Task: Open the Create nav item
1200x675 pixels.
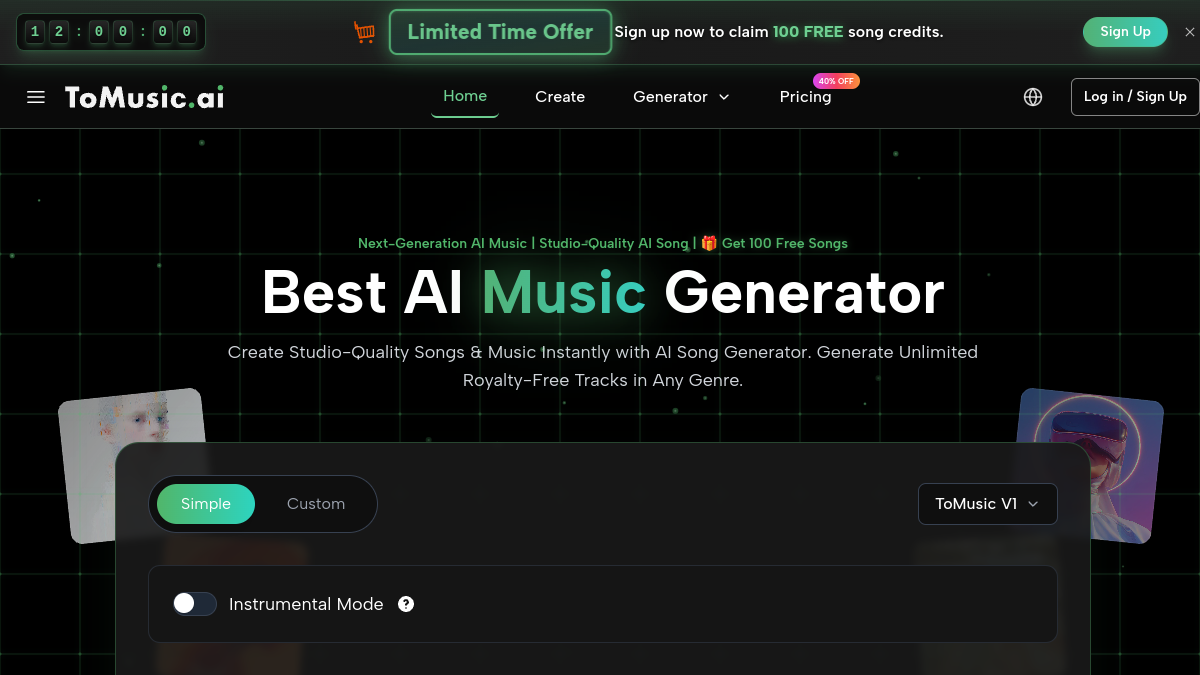Action: [x=560, y=97]
